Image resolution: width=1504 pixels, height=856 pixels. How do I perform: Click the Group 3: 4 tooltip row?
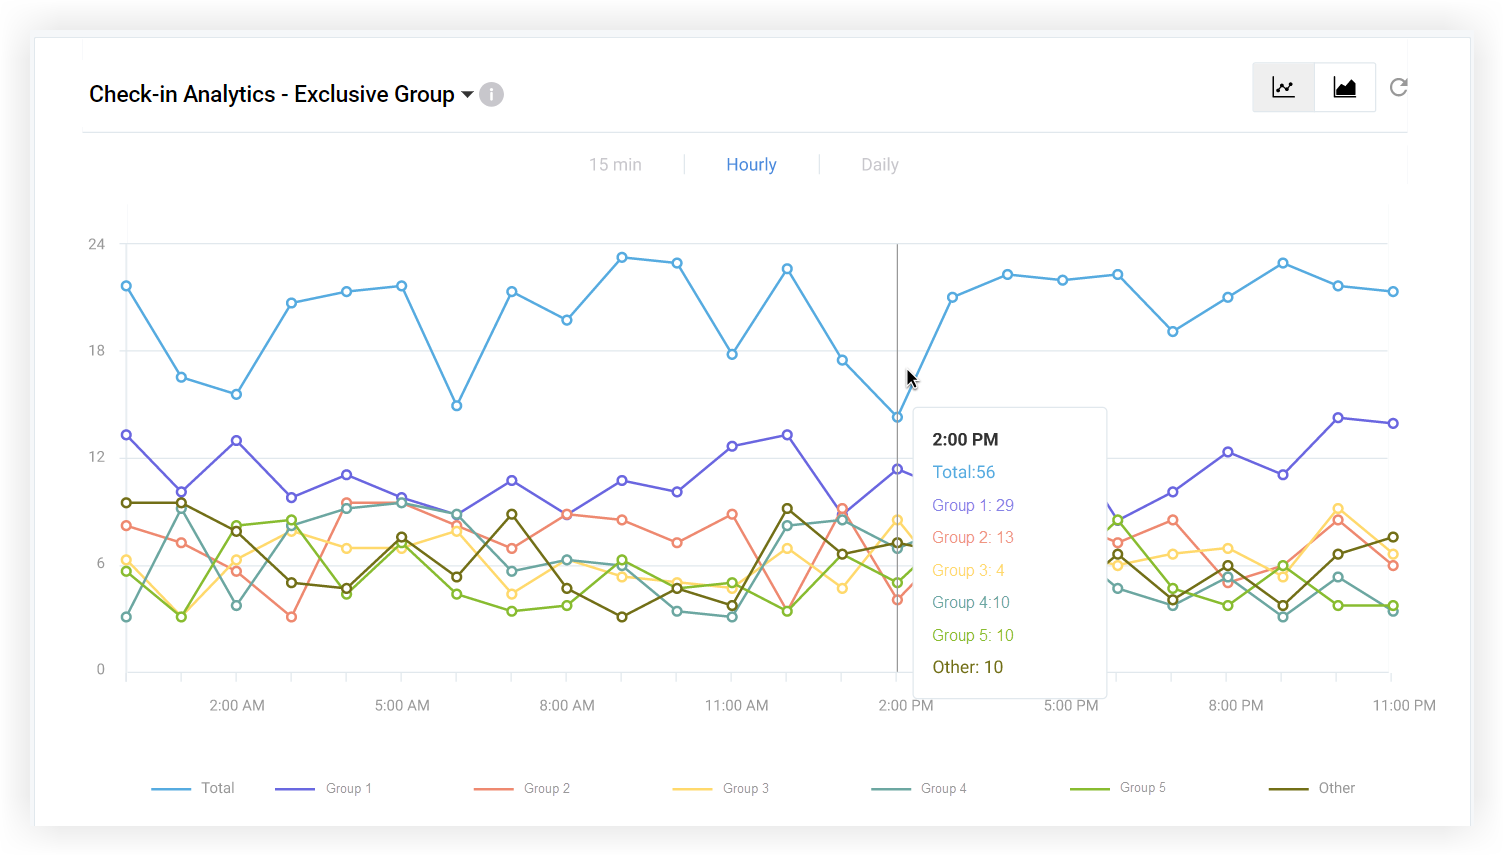point(968,570)
